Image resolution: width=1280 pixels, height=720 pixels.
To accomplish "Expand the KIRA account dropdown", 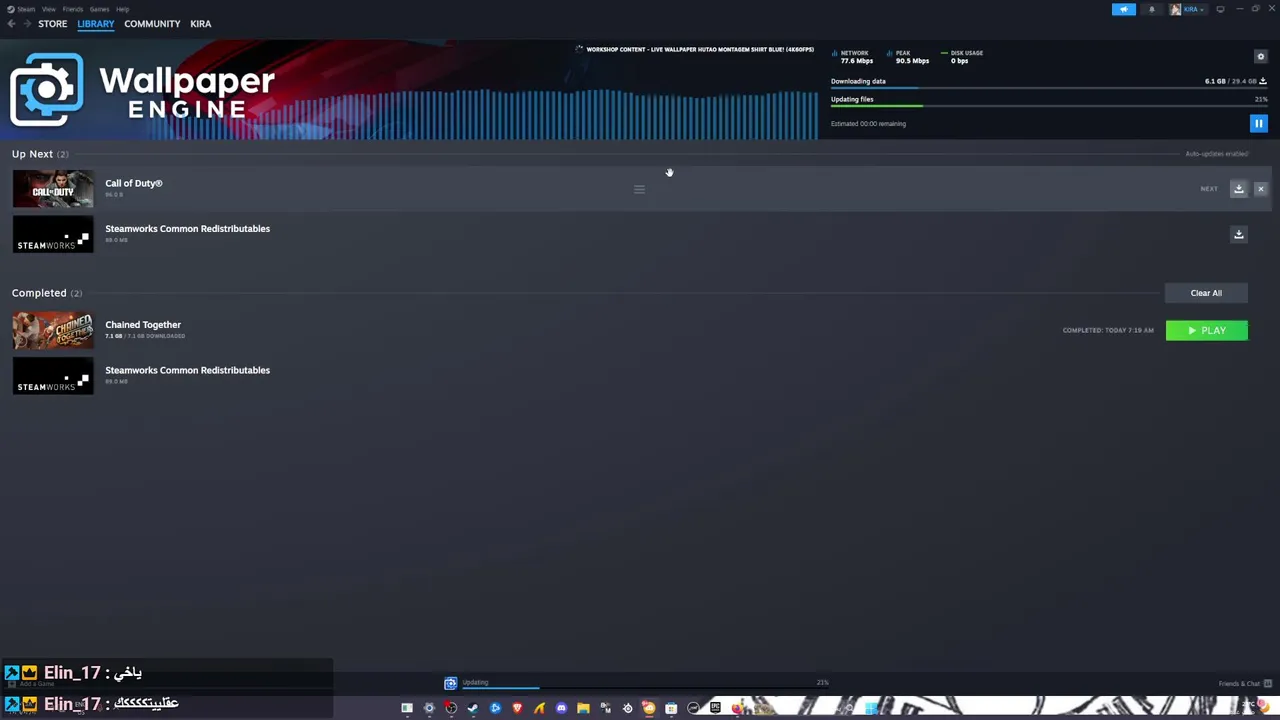I will tap(1188, 9).
